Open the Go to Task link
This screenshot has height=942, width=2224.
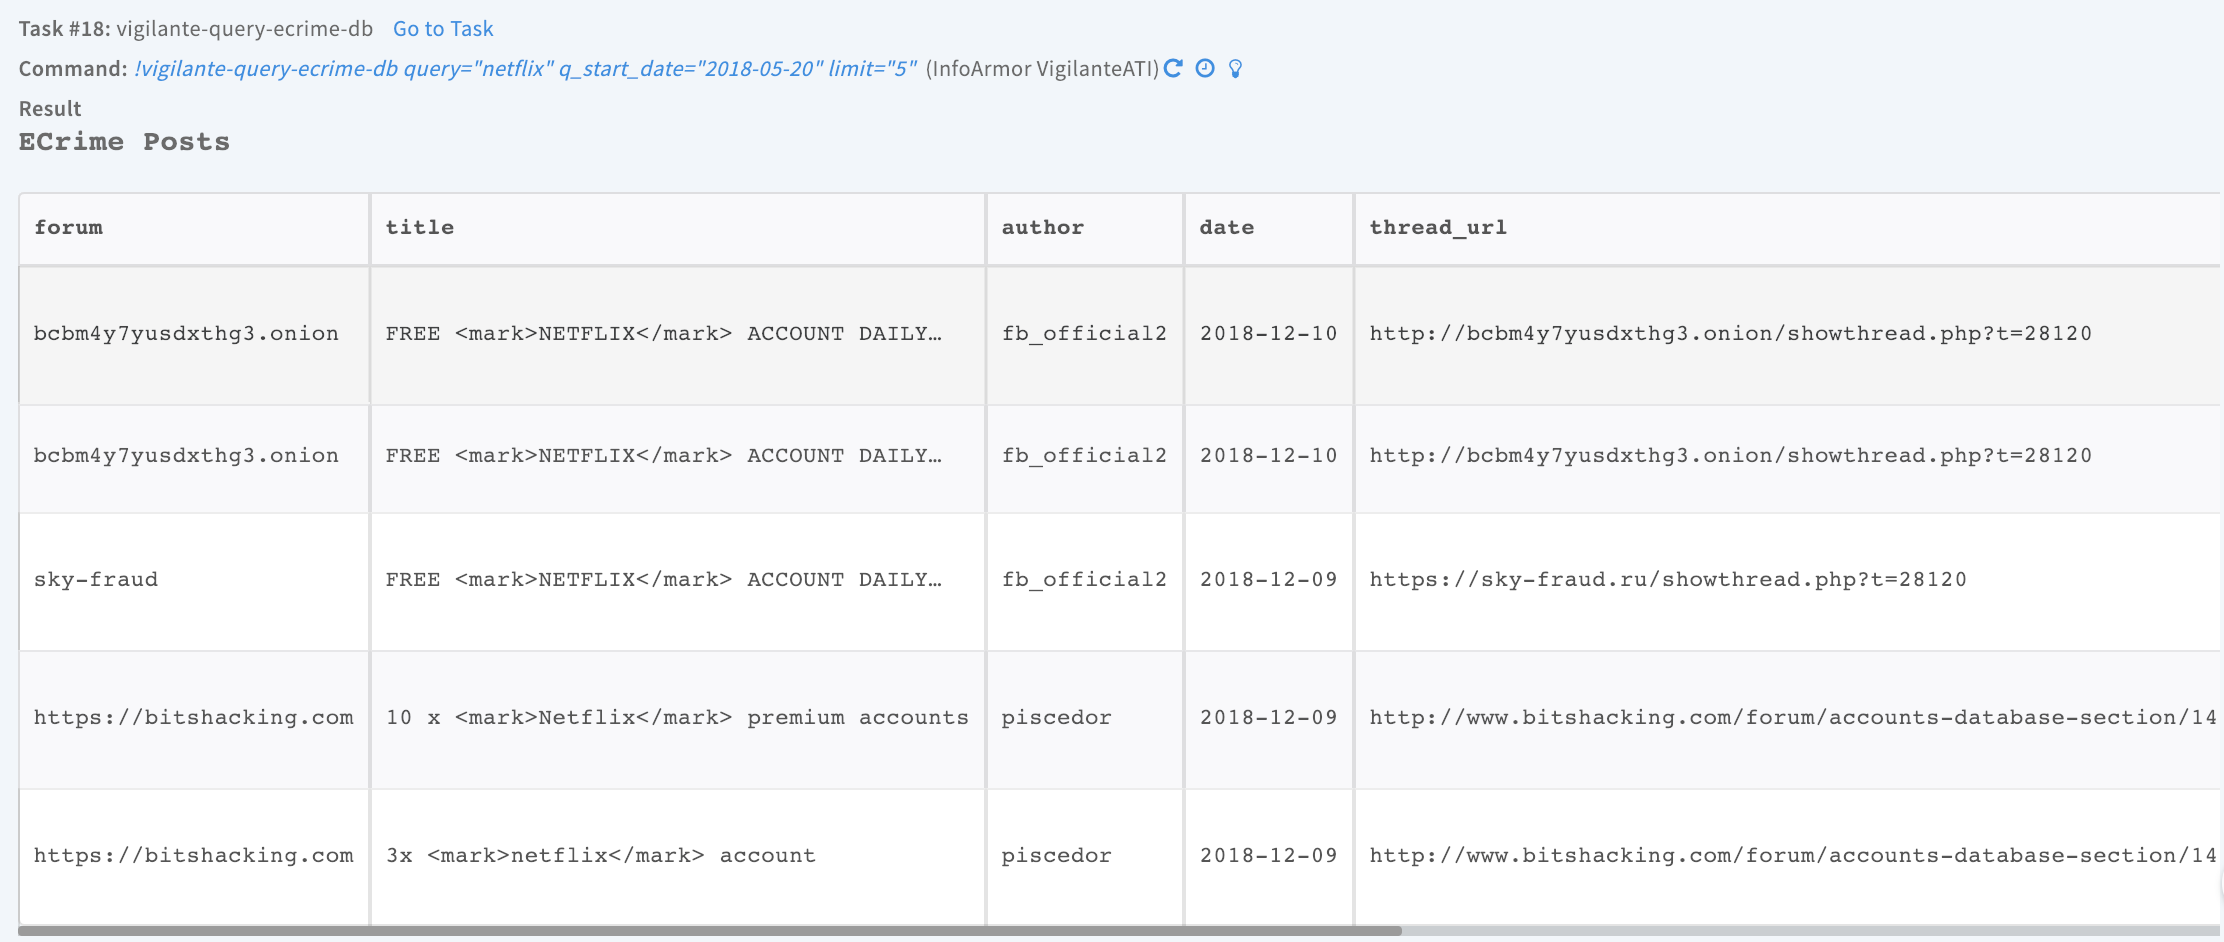(x=443, y=28)
